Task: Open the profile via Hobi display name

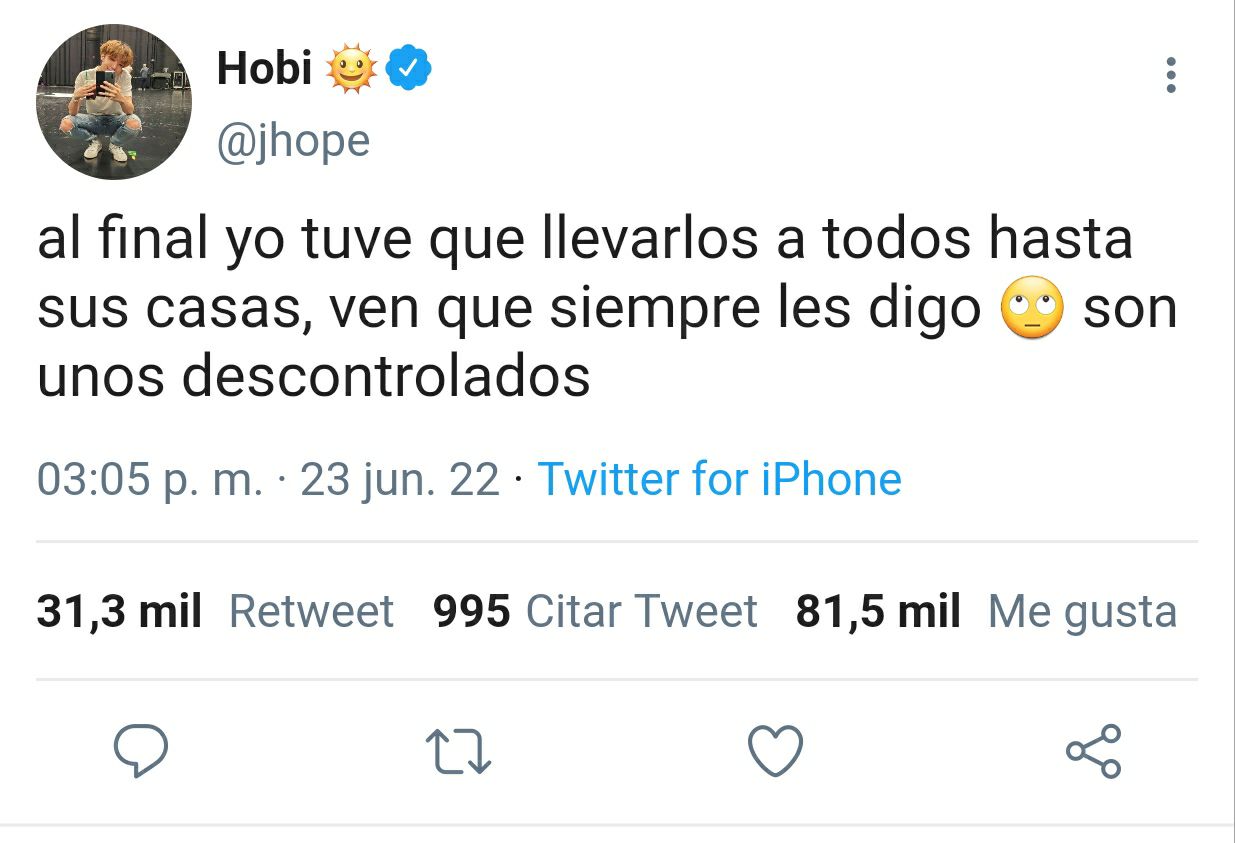Action: (x=264, y=69)
